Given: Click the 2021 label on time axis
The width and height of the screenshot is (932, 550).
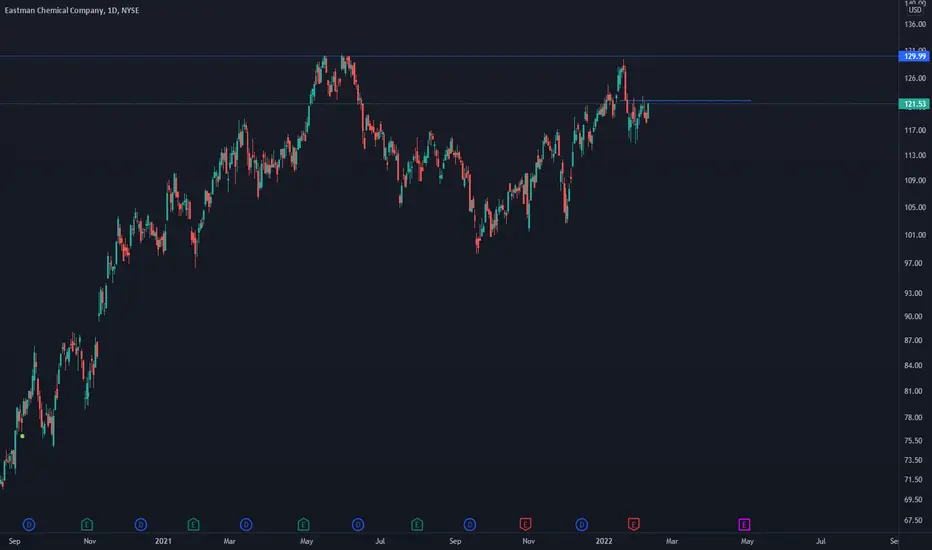Looking at the screenshot, I should click(x=163, y=541).
